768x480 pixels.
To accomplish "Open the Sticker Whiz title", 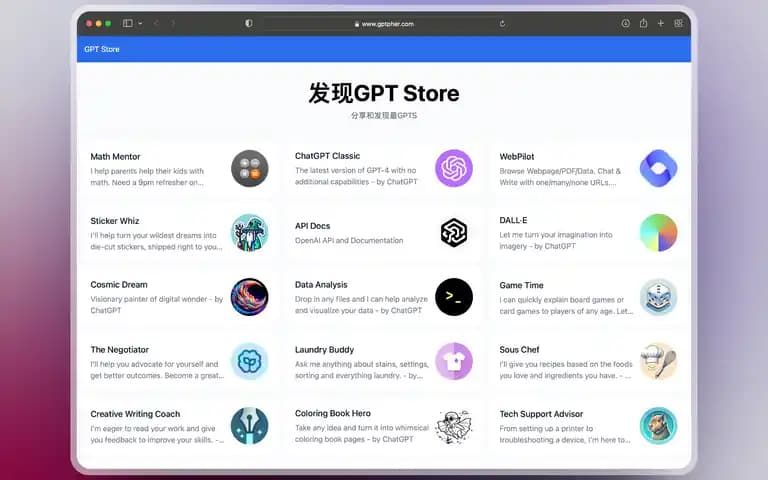I will click(115, 221).
